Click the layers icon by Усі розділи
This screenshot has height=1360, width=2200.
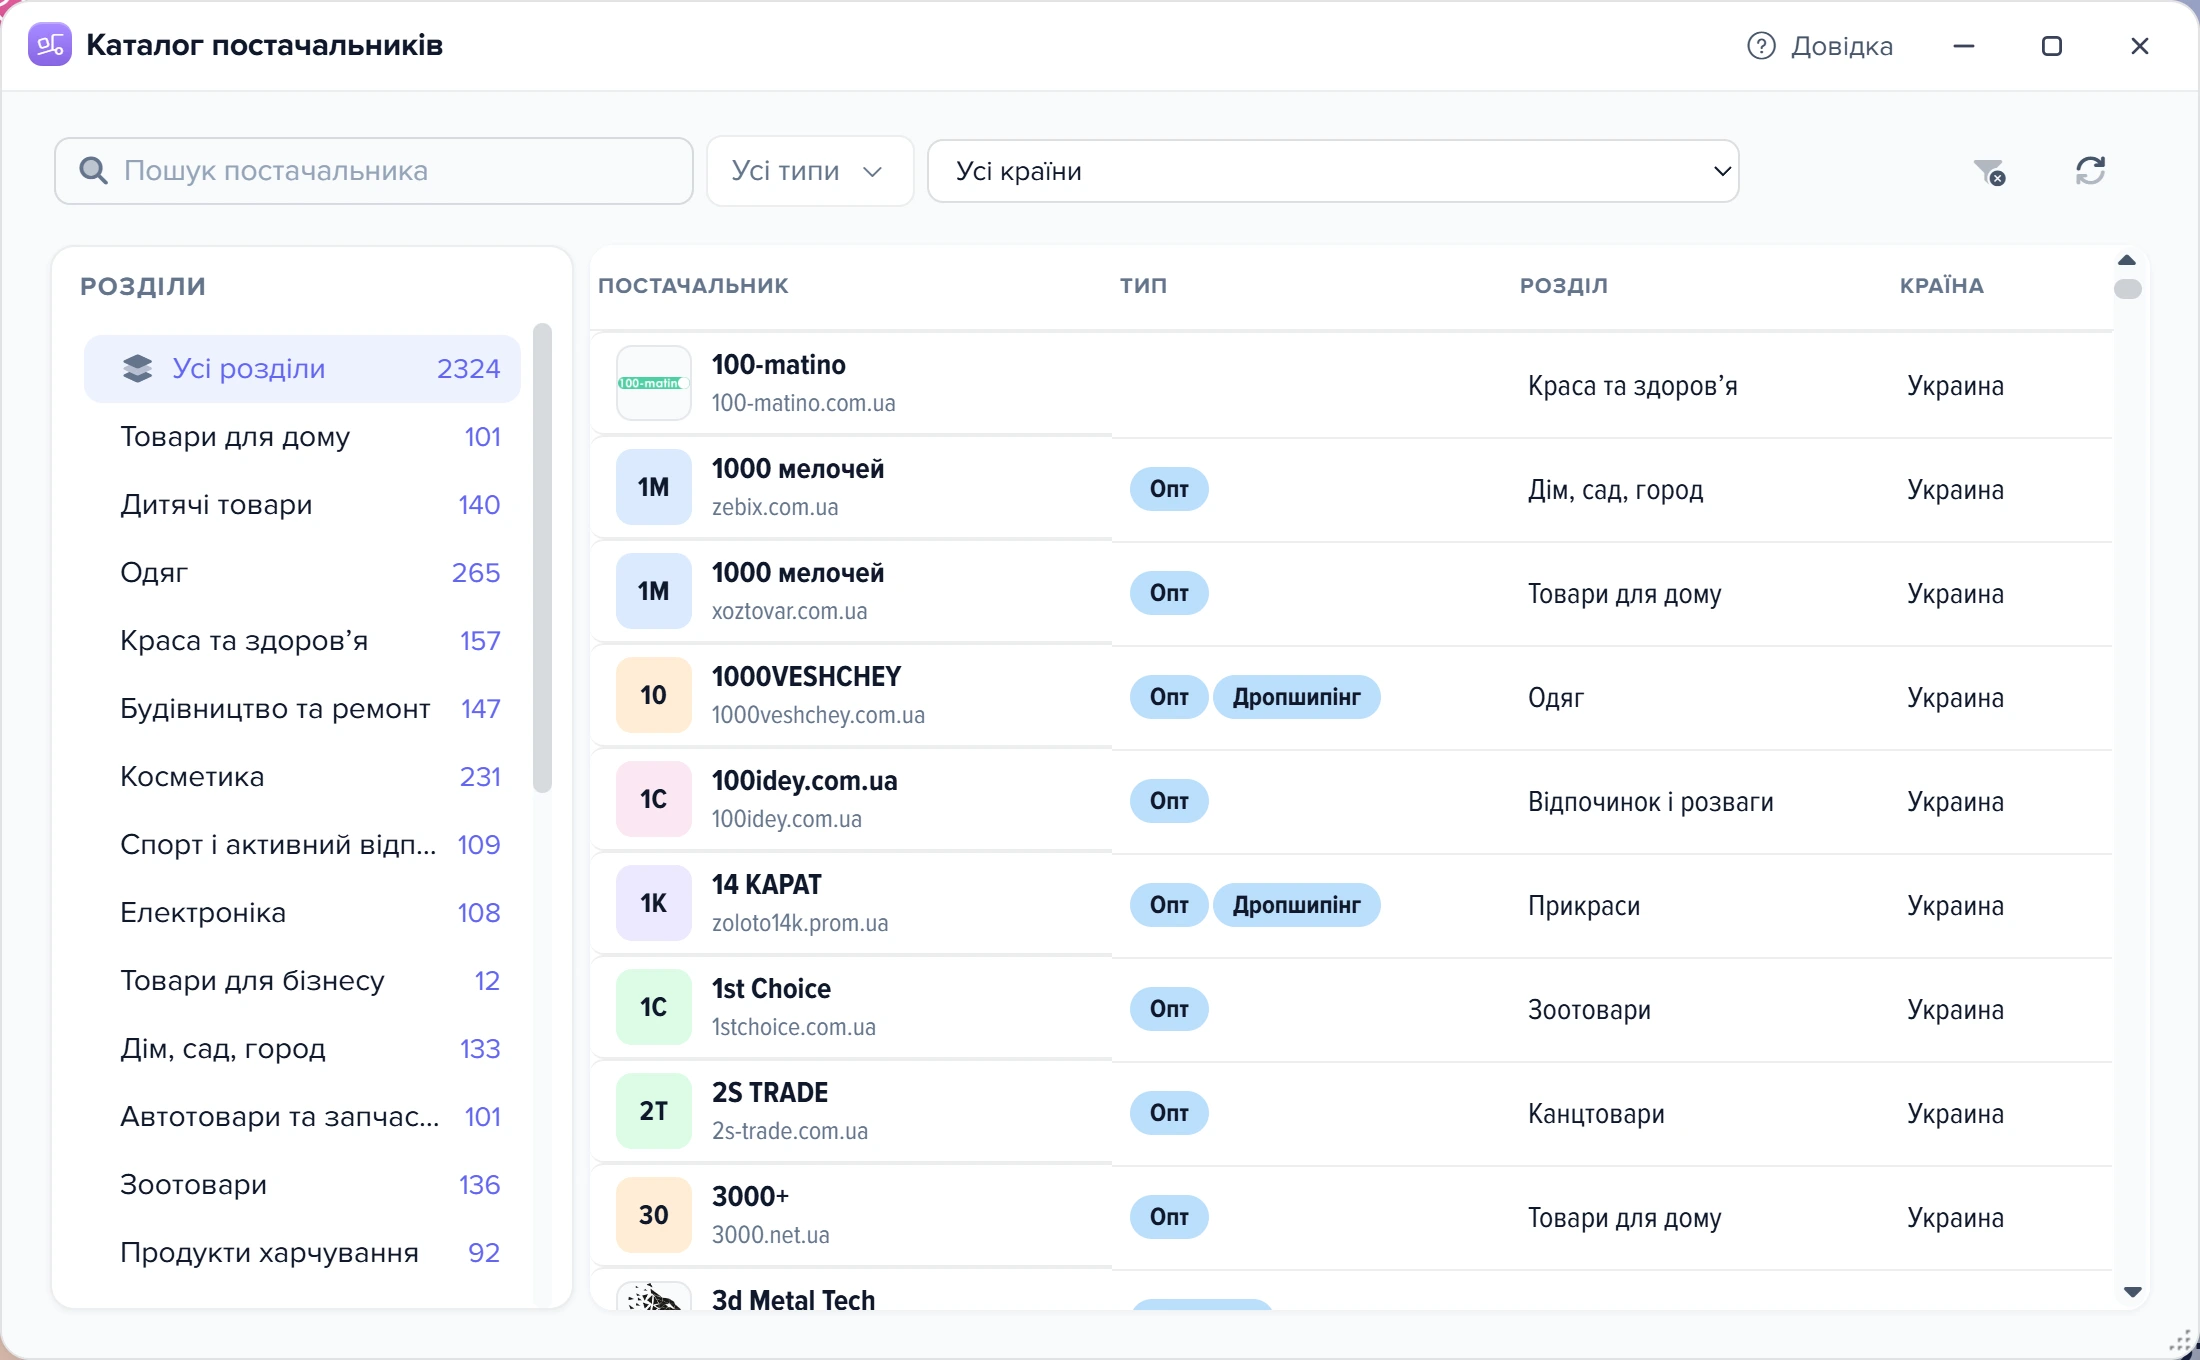138,369
